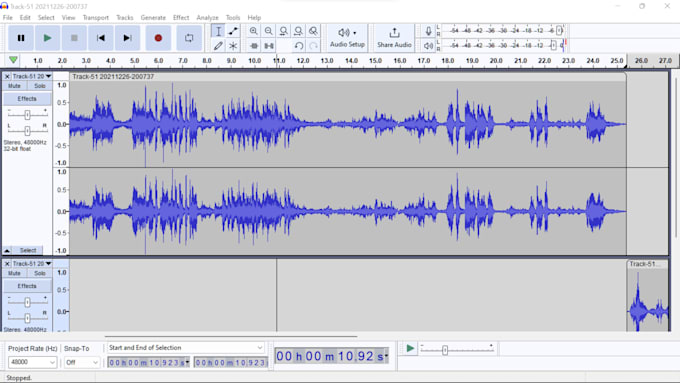This screenshot has height=383, width=680.
Task: Open Effects for the second track
Action: click(x=27, y=286)
